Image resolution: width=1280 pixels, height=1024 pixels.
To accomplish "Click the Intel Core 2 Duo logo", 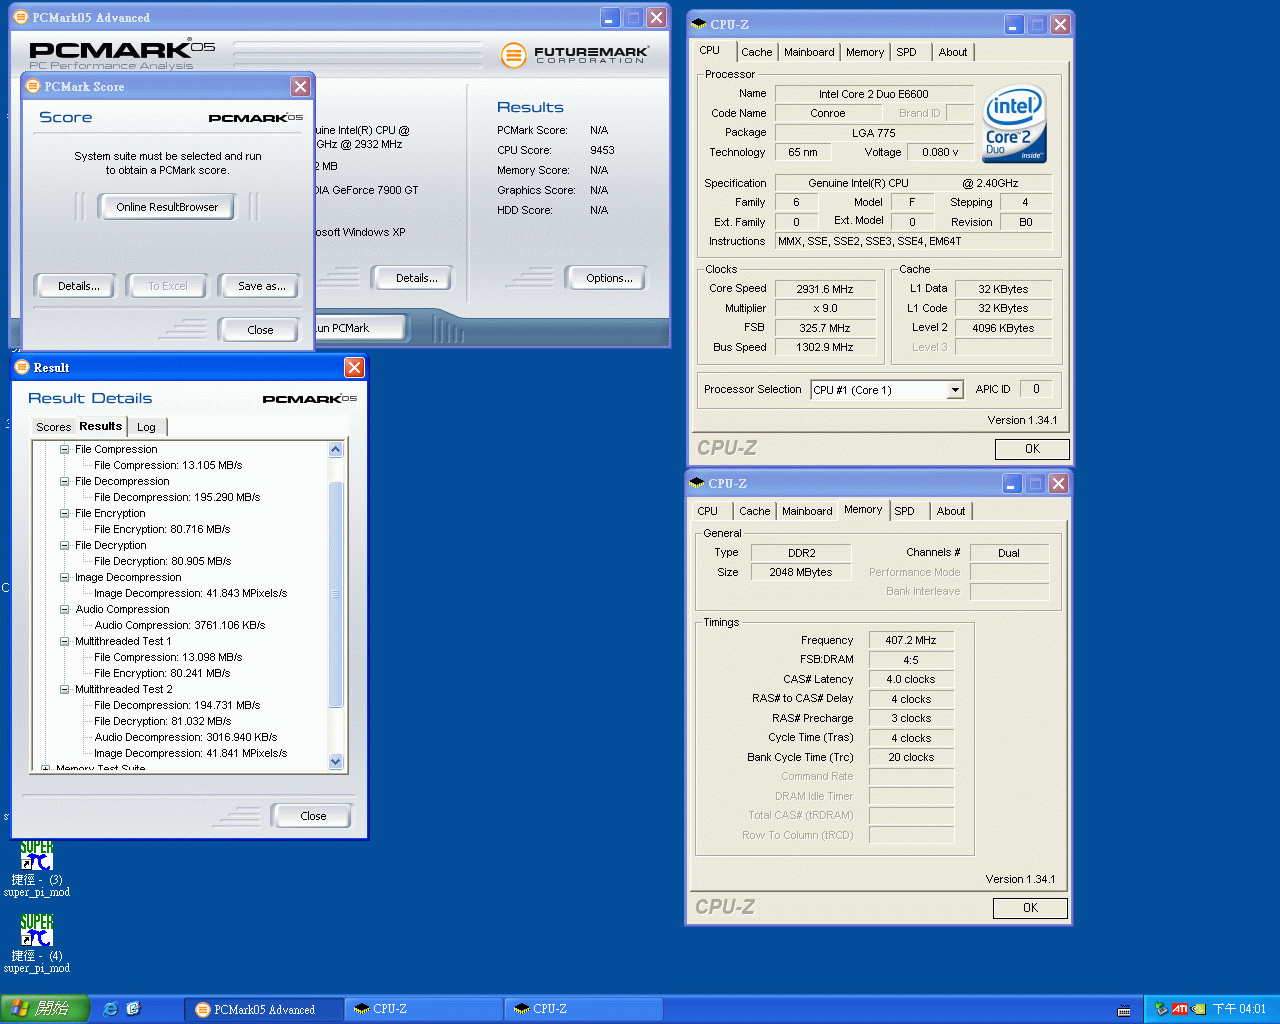I will tap(1014, 124).
